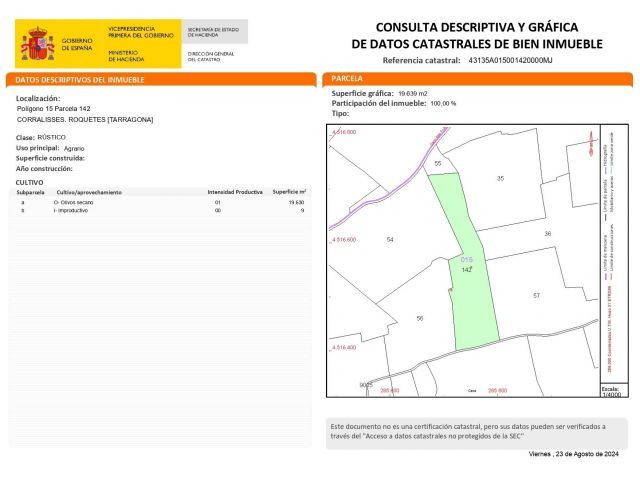The height and width of the screenshot is (480, 640).
Task: Click the 'Referencia catastral:' label
Action: 421,60
